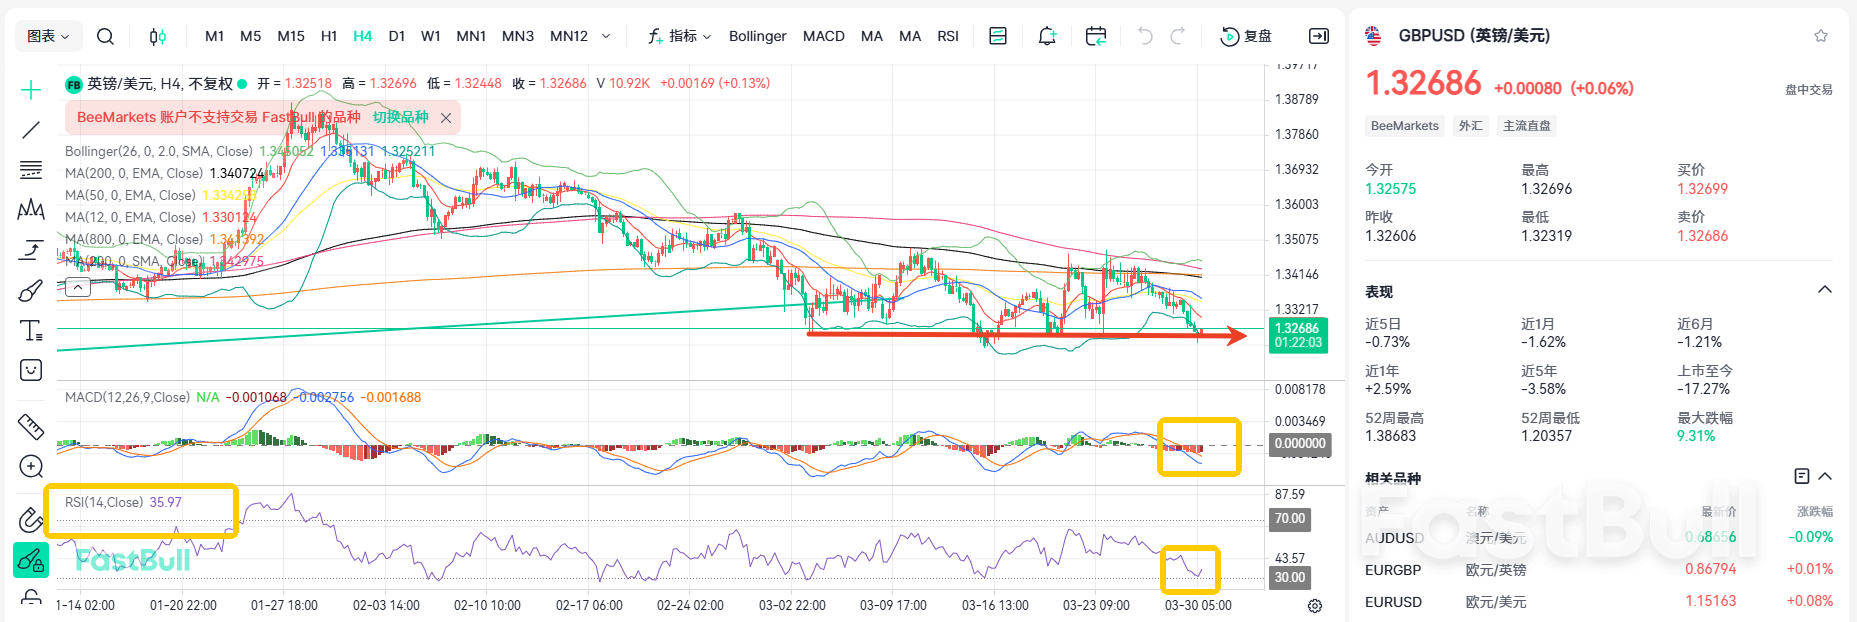1857x622 pixels.
Task: Switch timeframe to M1
Action: (x=214, y=36)
